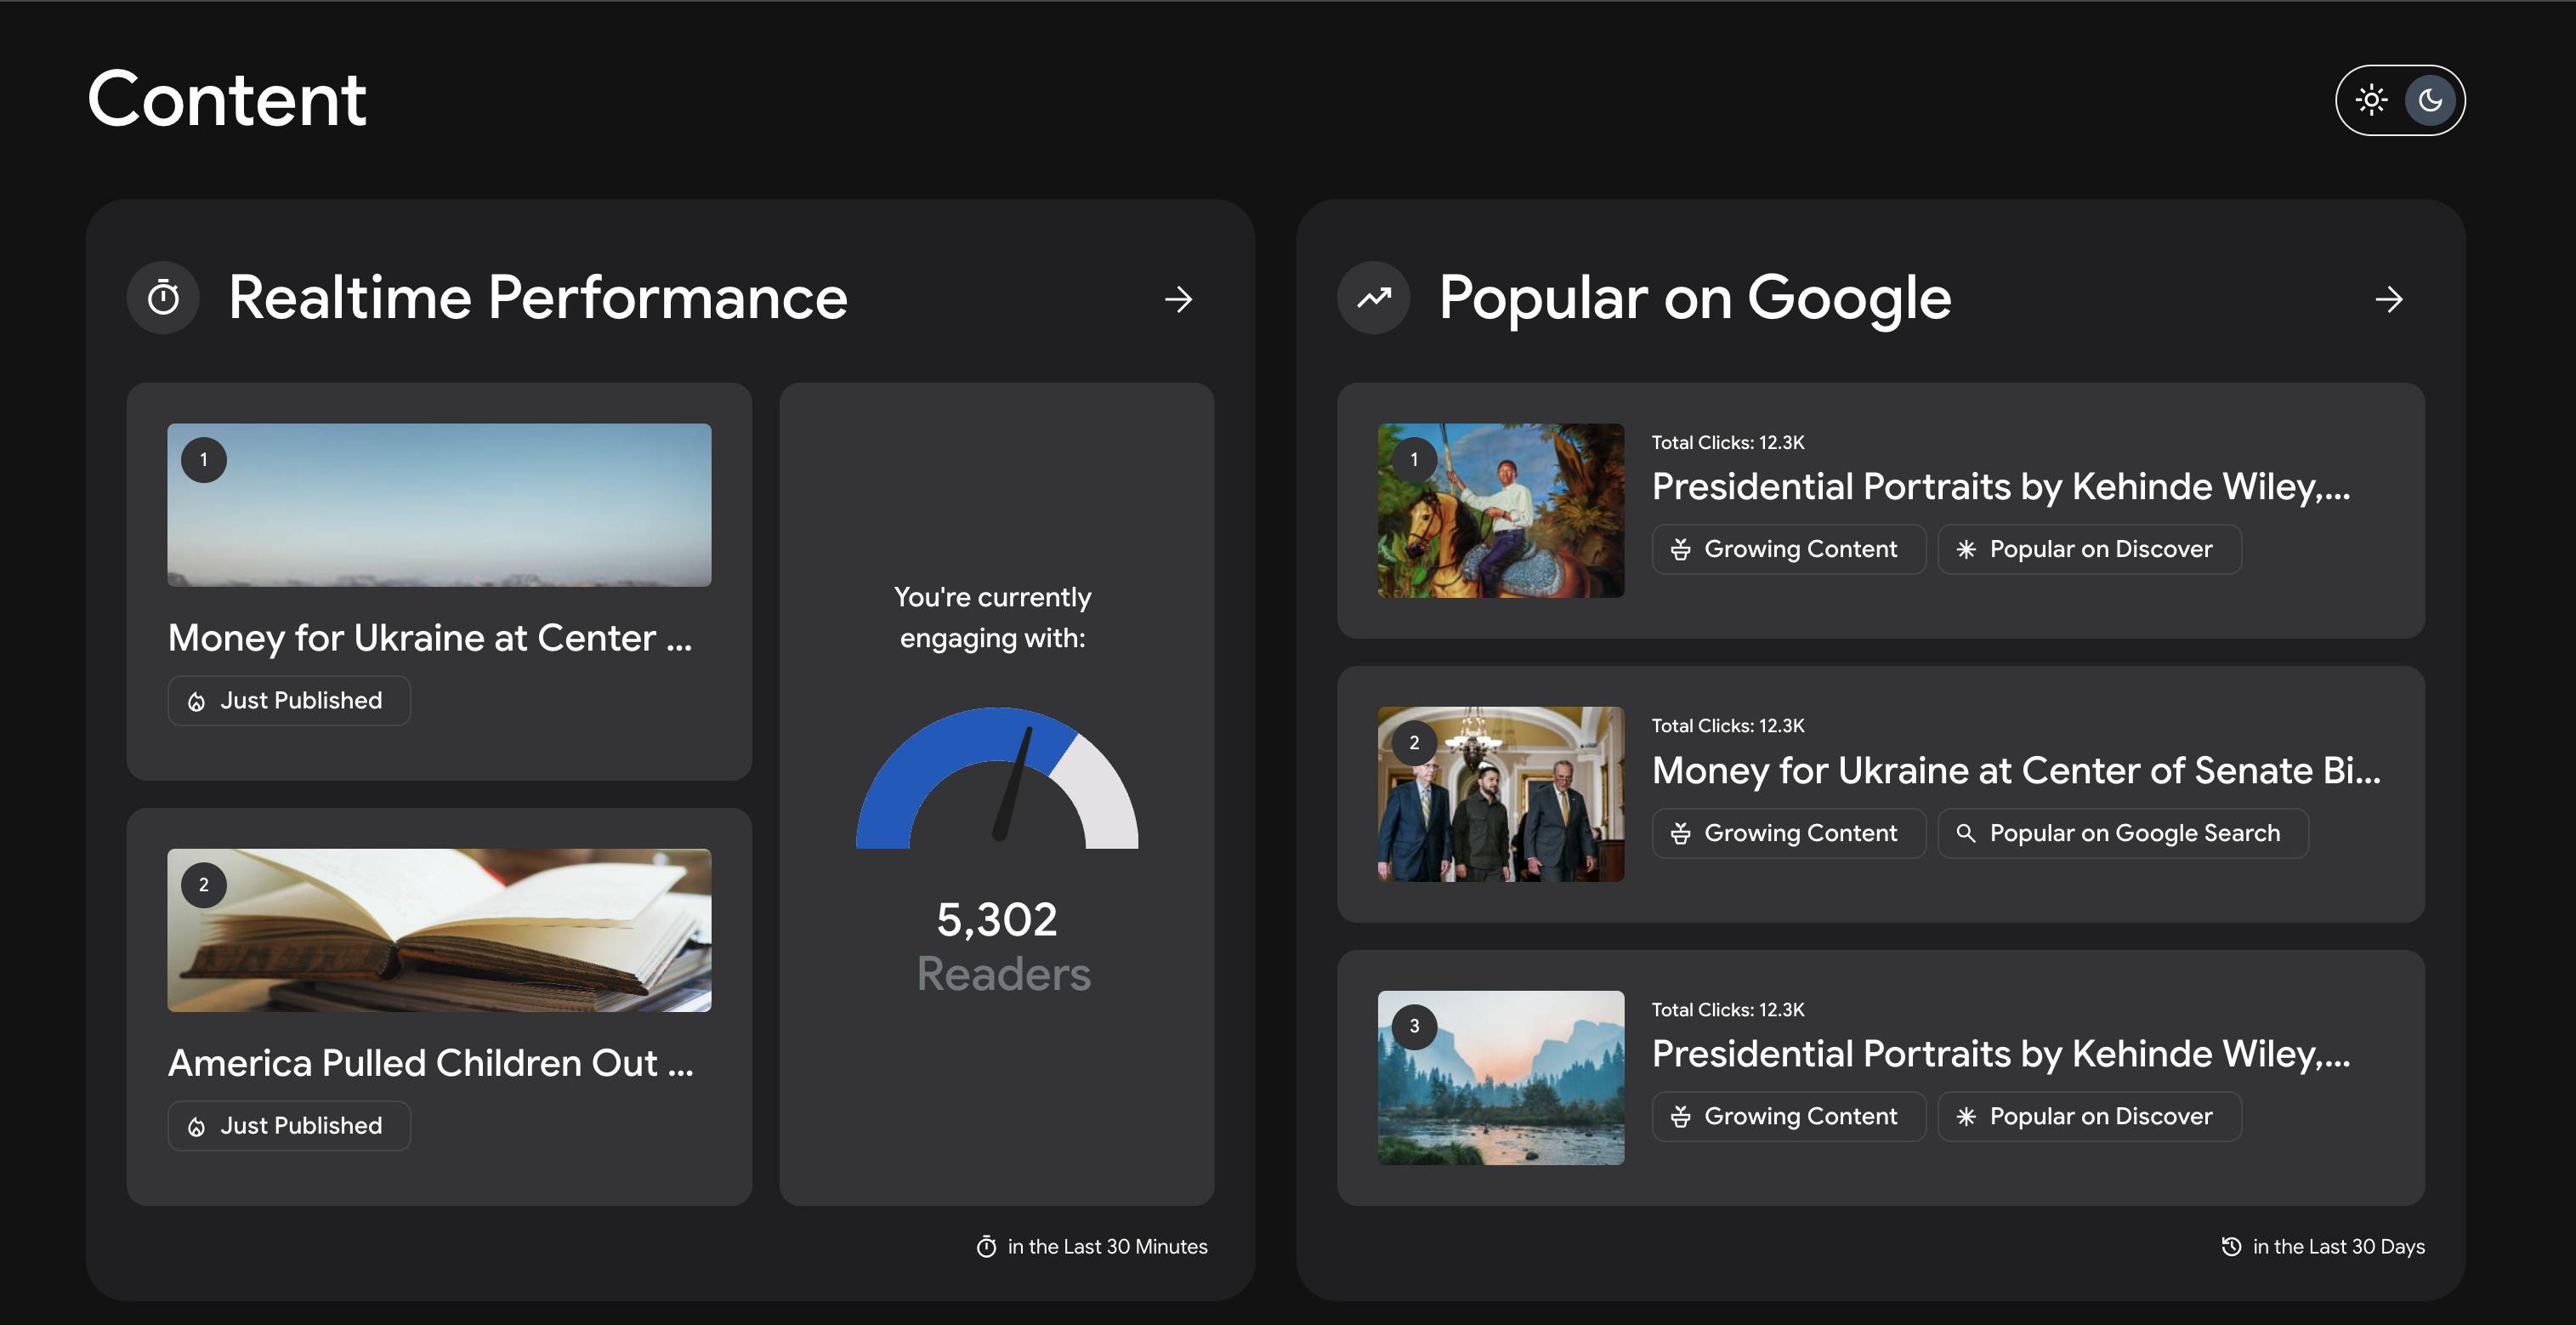Click Just Published tag under Ukraine article
This screenshot has width=2576, height=1325.
pos(289,701)
